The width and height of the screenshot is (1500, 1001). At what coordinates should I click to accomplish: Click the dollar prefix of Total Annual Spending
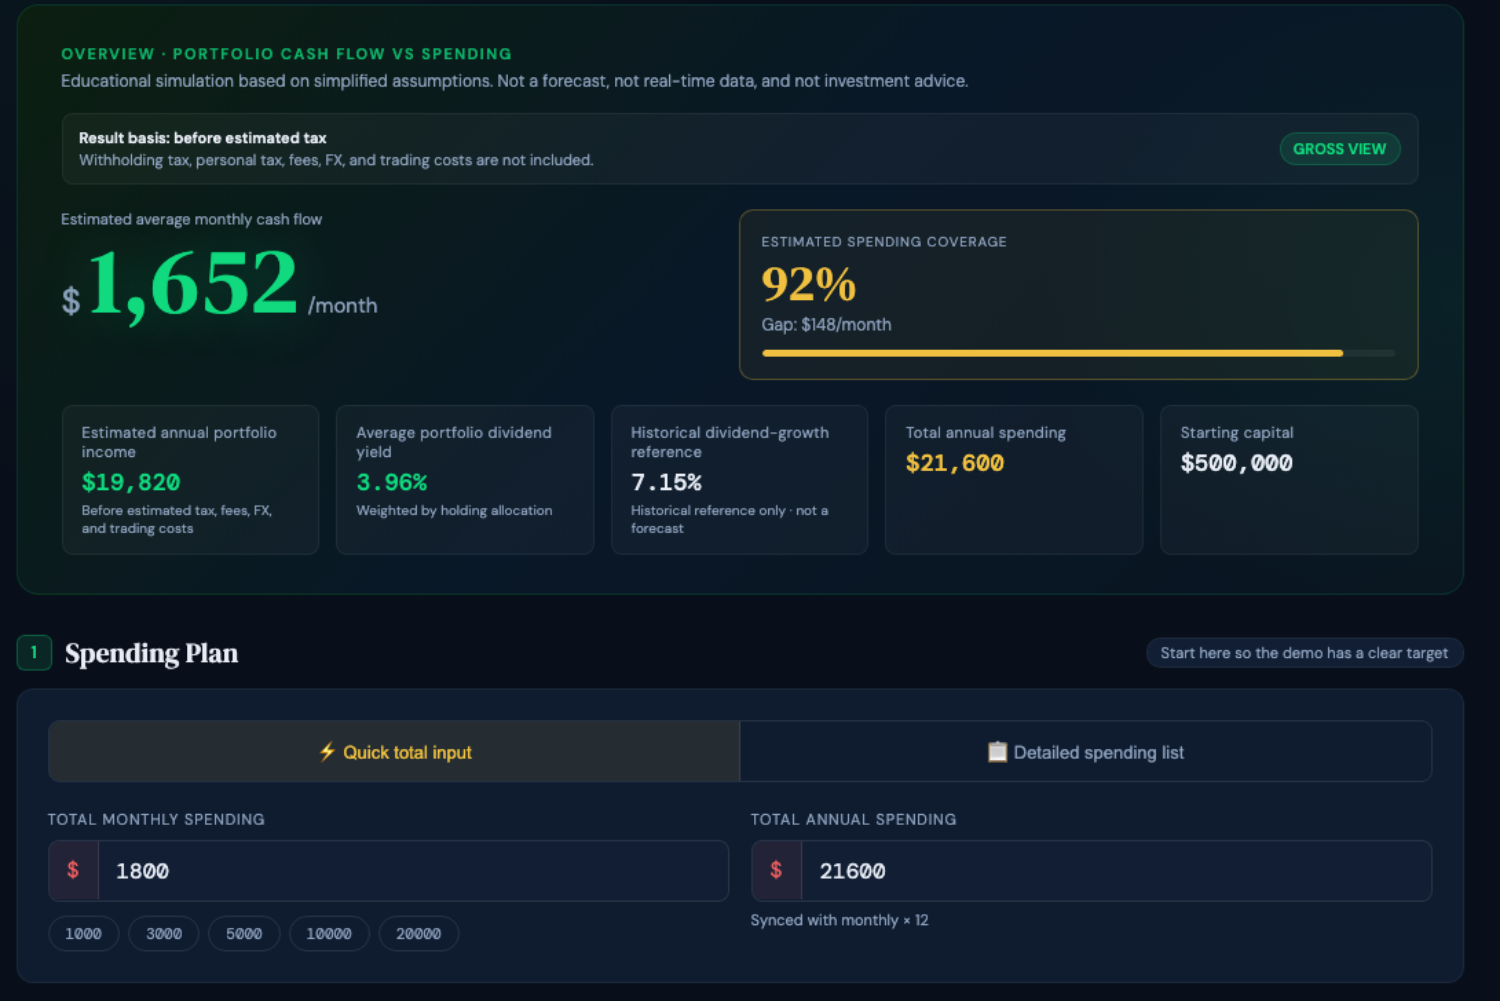coord(777,871)
